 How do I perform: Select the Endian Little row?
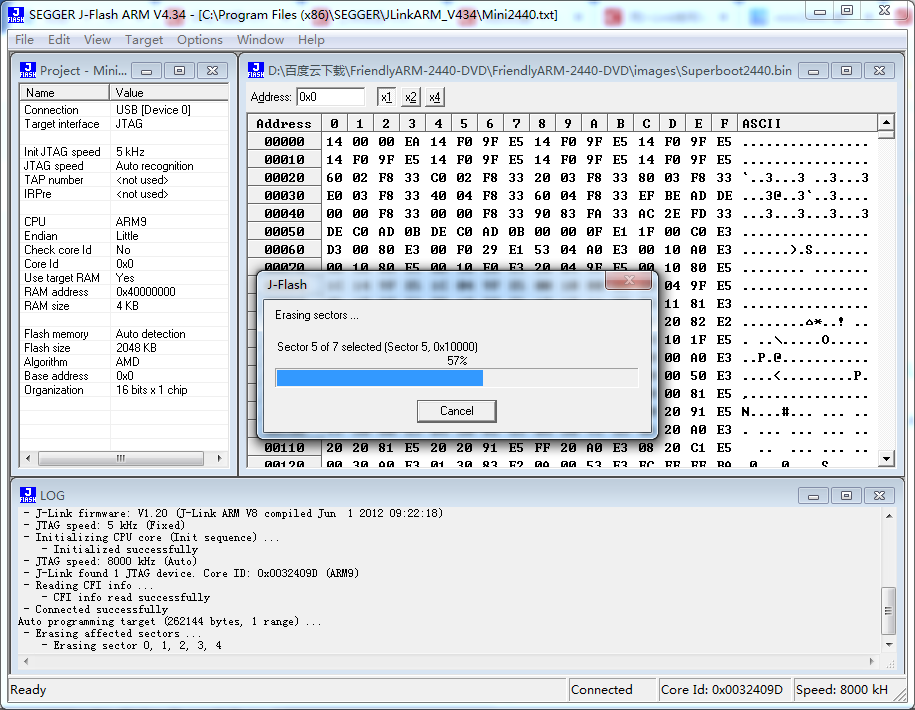point(124,236)
